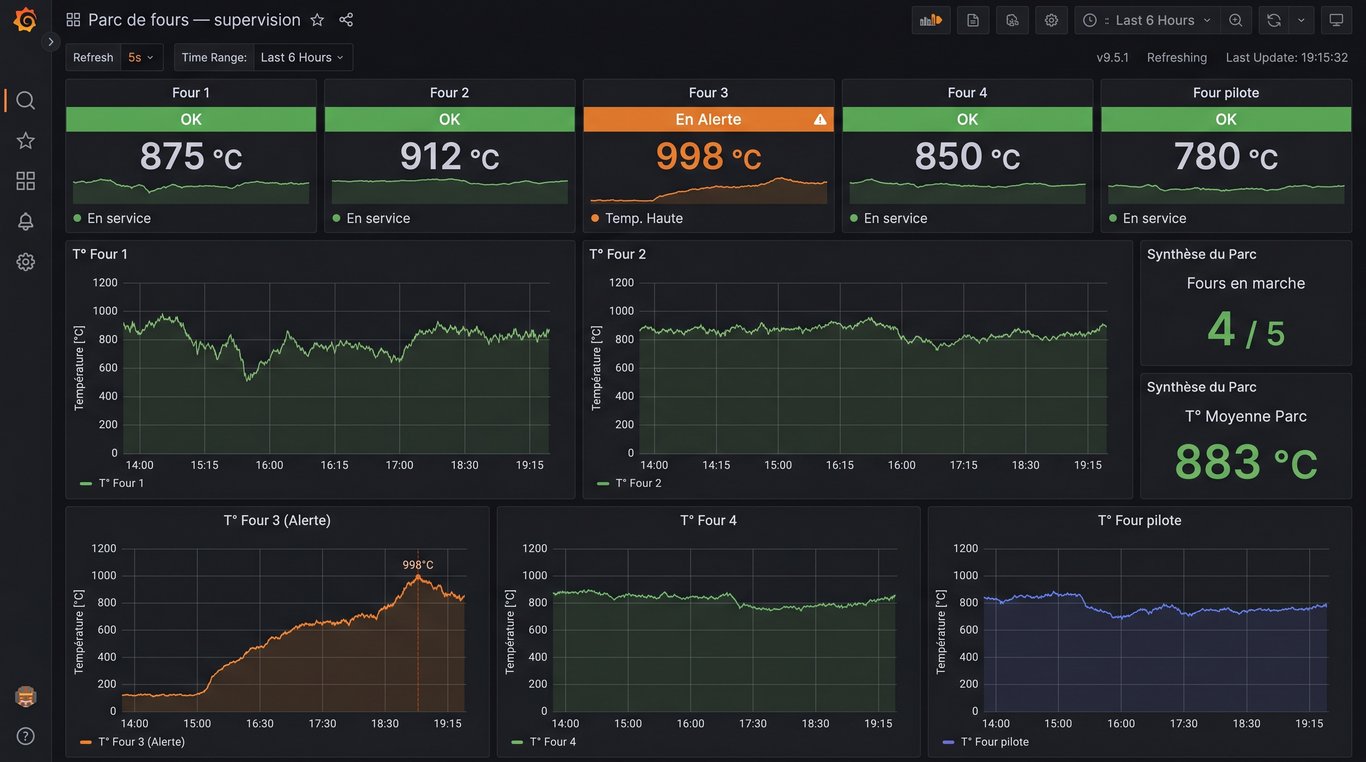Click the Temp. Haute status label
This screenshot has height=762, width=1366.
pyautogui.click(x=644, y=218)
